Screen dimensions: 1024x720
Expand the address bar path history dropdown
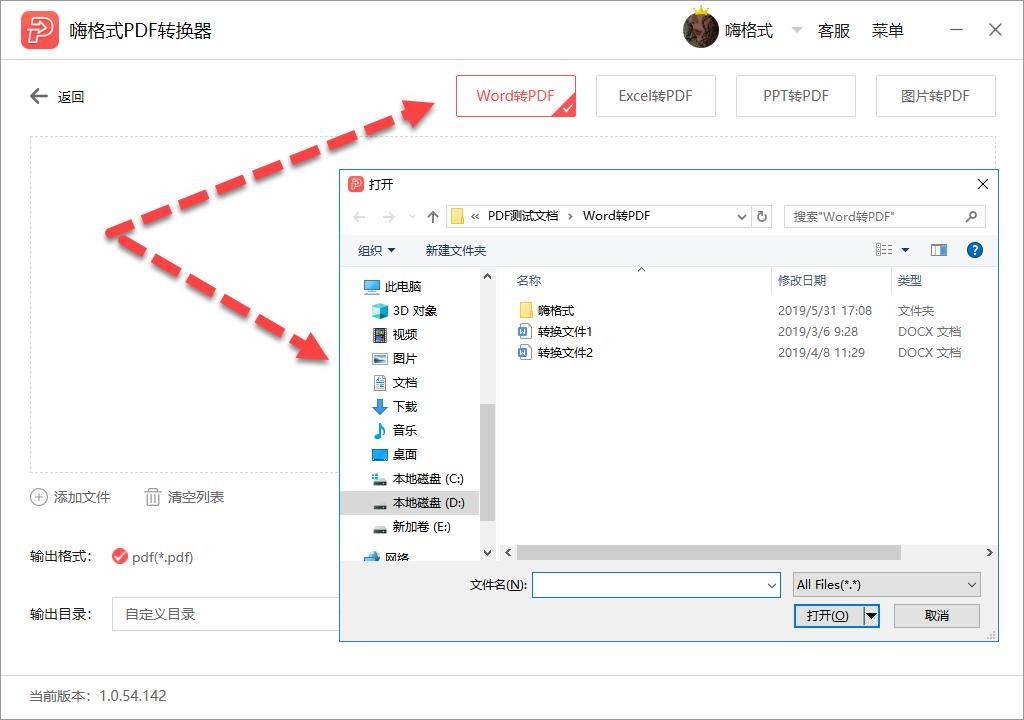point(741,216)
